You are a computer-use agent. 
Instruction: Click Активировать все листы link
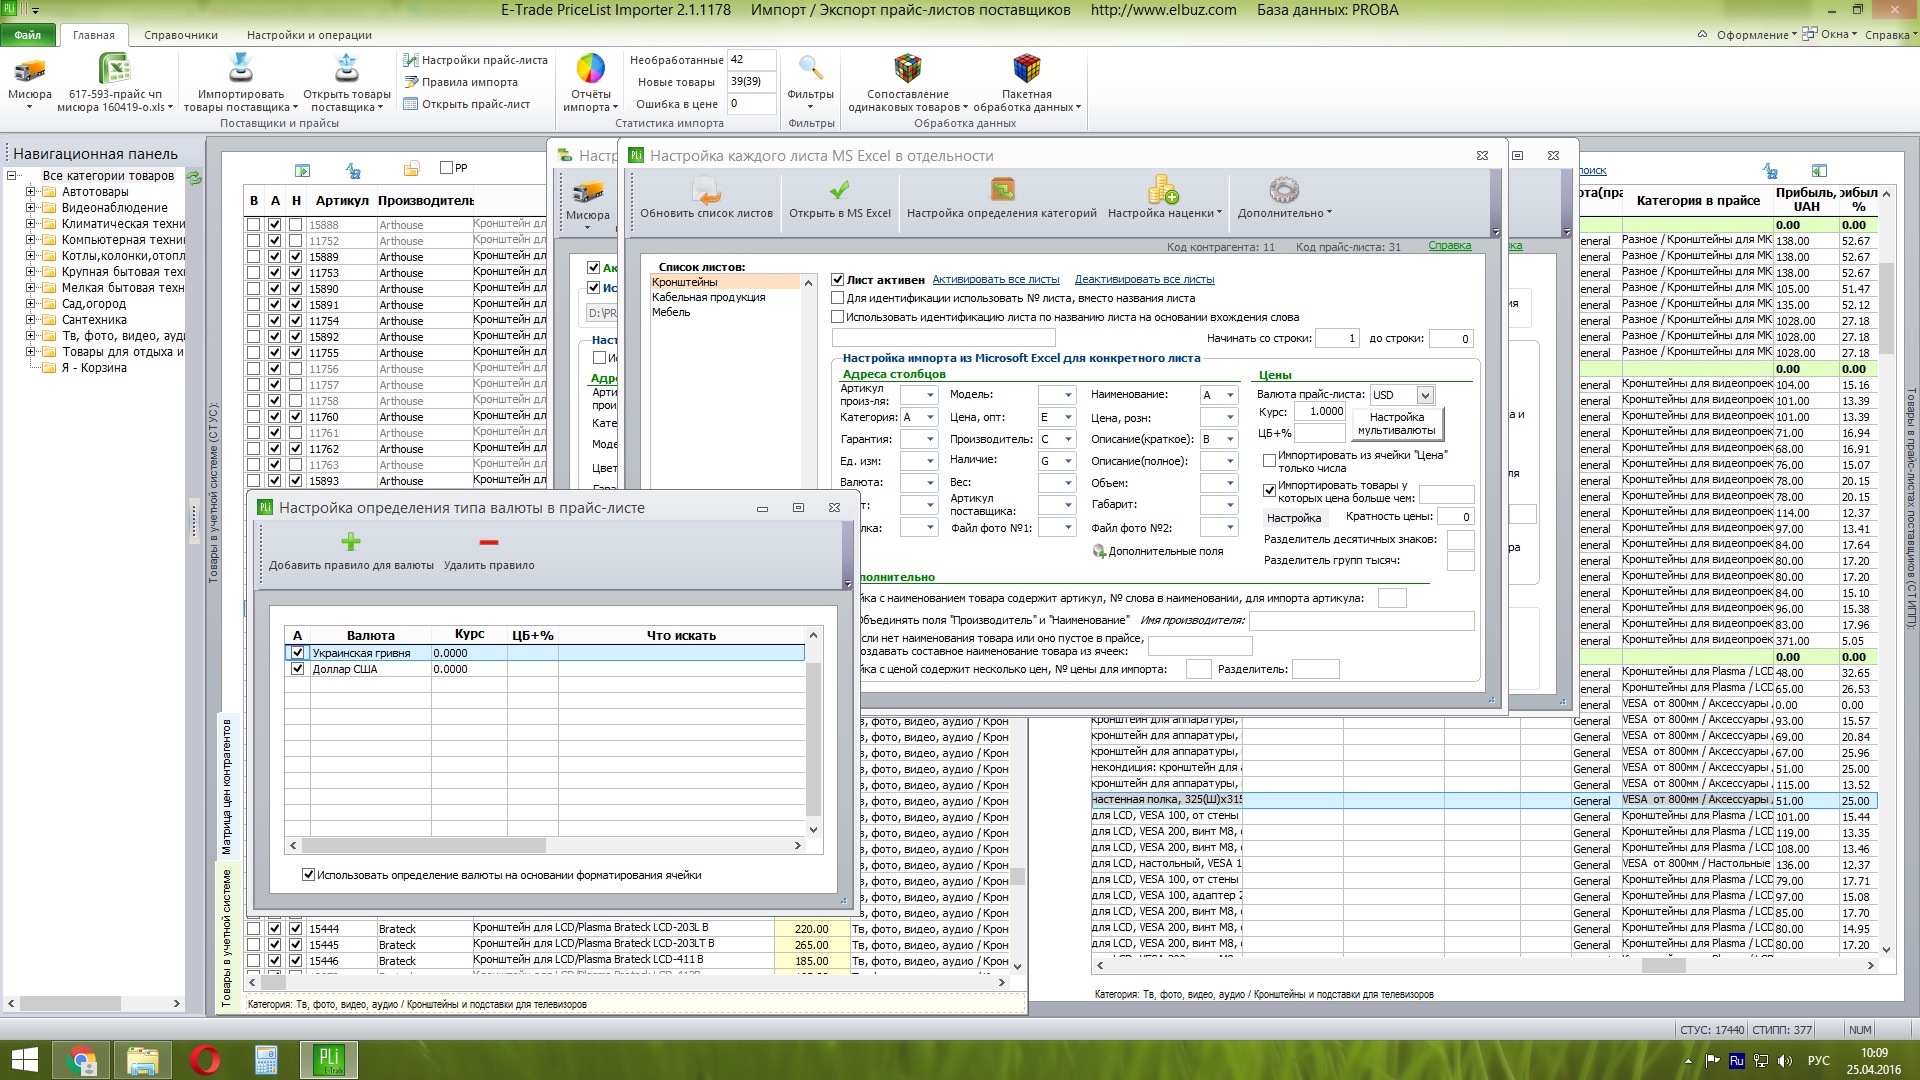[995, 280]
